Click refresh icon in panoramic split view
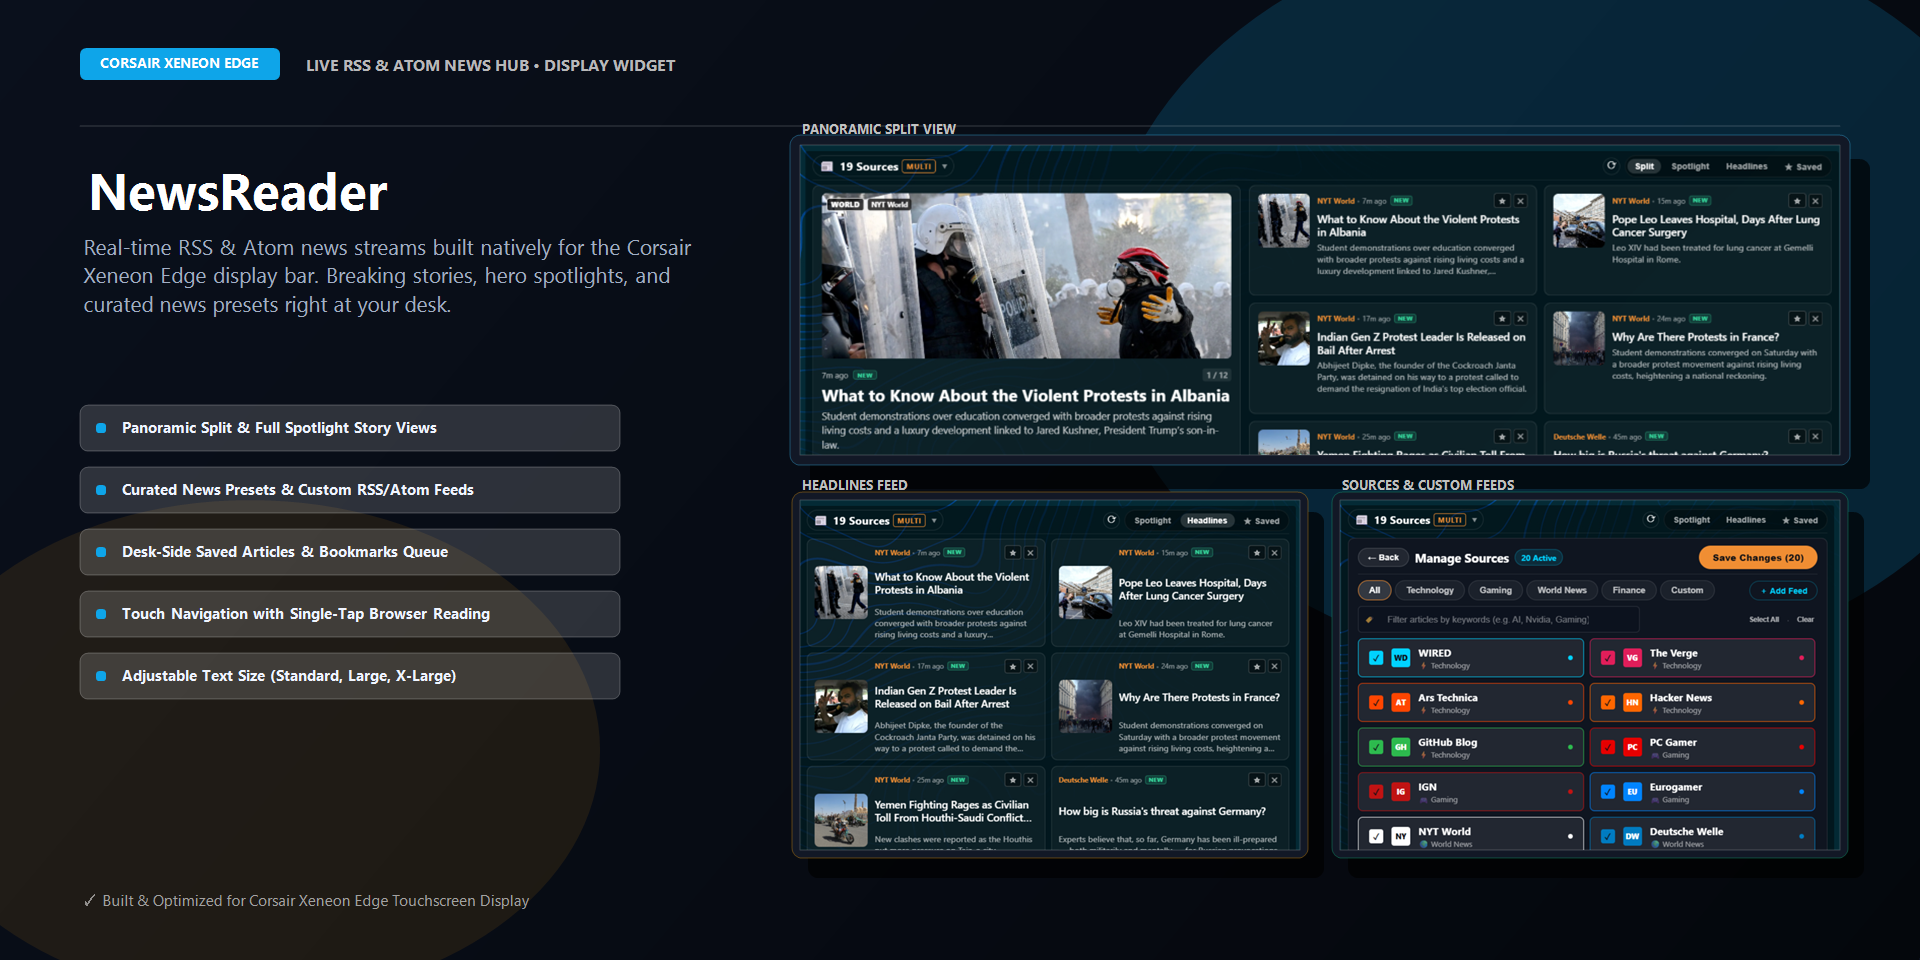 point(1611,166)
